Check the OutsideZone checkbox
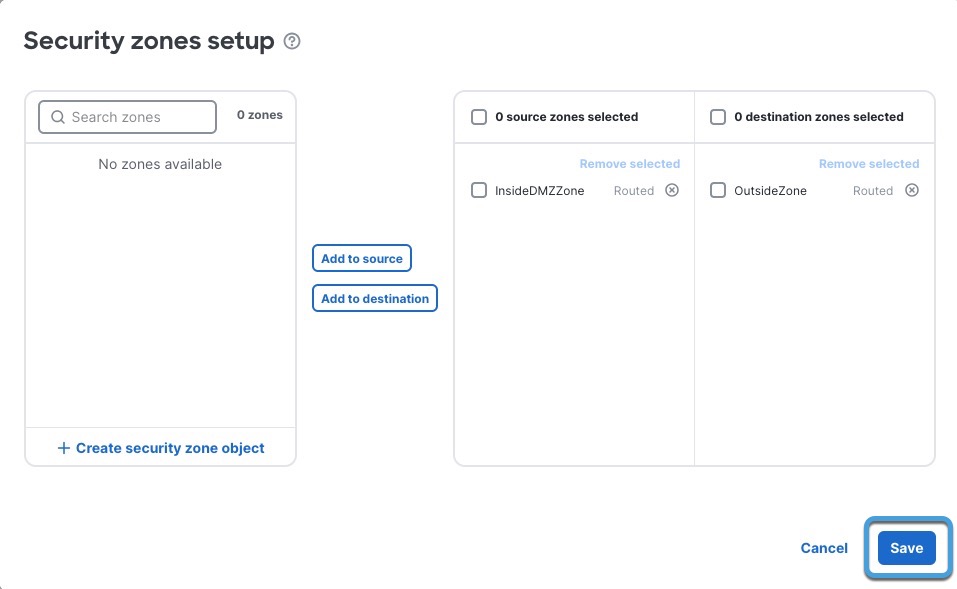This screenshot has width=957, height=589. pyautogui.click(x=718, y=190)
